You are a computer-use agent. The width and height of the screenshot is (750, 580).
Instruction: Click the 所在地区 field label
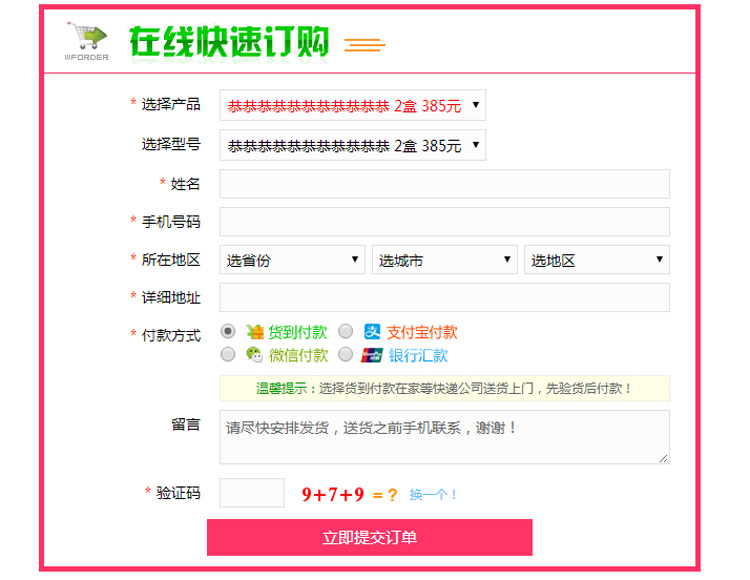(171, 260)
